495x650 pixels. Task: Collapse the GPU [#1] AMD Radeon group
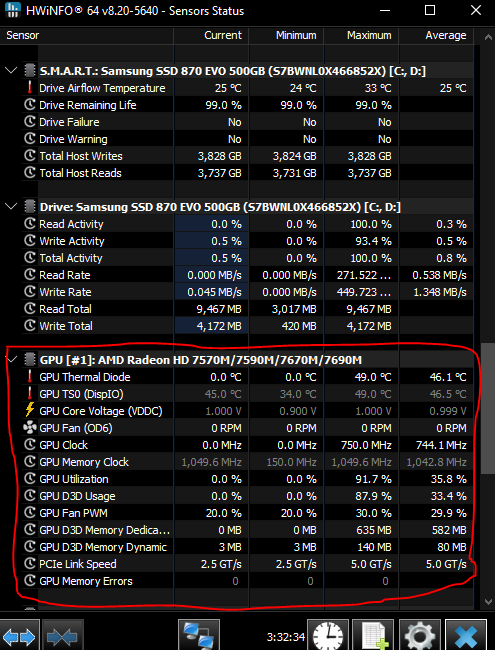pos(11,359)
